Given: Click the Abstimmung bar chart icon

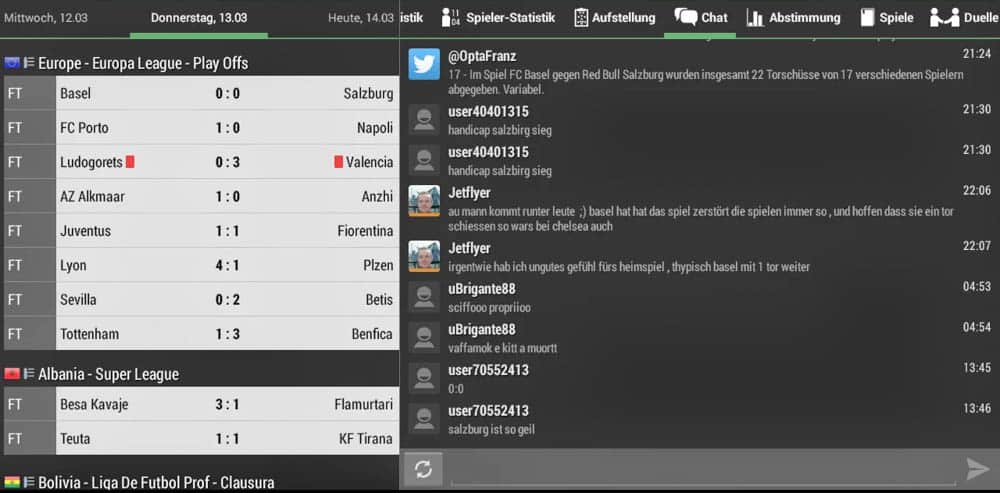Looking at the screenshot, I should click(x=755, y=18).
